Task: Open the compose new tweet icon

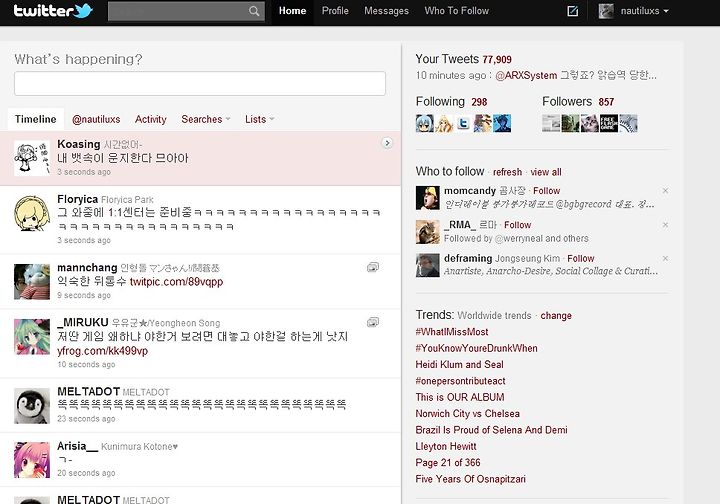Action: pos(573,11)
